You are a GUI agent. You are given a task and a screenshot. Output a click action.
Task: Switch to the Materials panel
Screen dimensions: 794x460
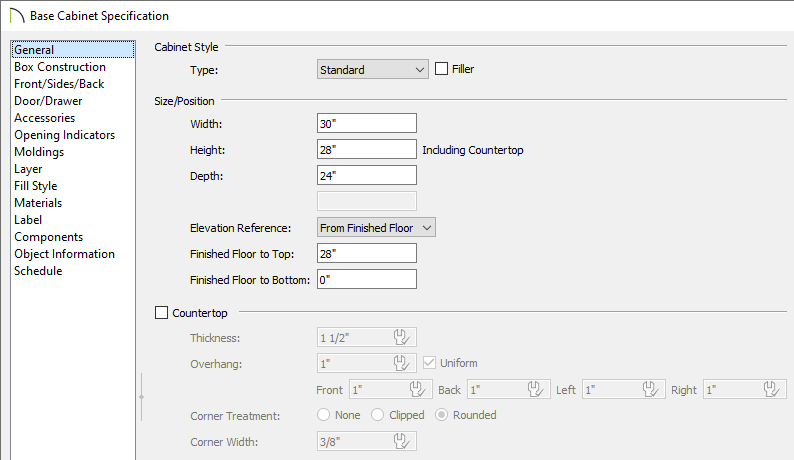pyautogui.click(x=38, y=203)
